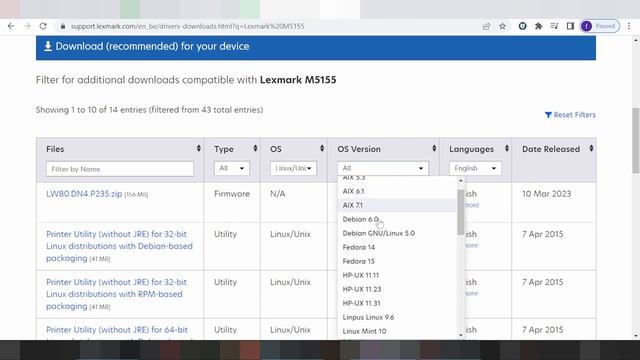
Task: Click the circular extension icon beside star
Action: pyautogui.click(x=522, y=26)
